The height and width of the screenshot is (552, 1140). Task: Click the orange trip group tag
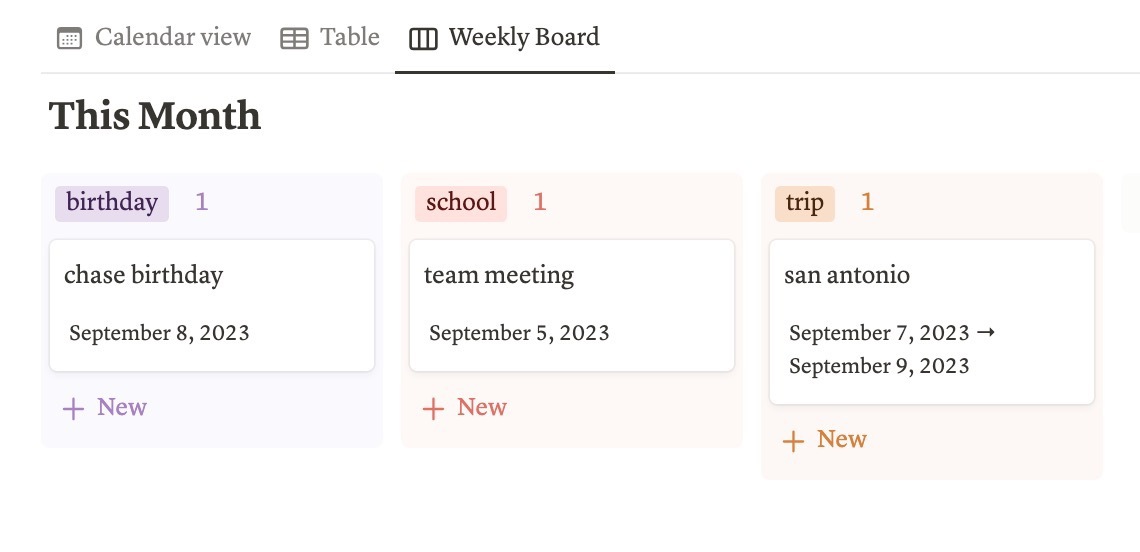805,203
